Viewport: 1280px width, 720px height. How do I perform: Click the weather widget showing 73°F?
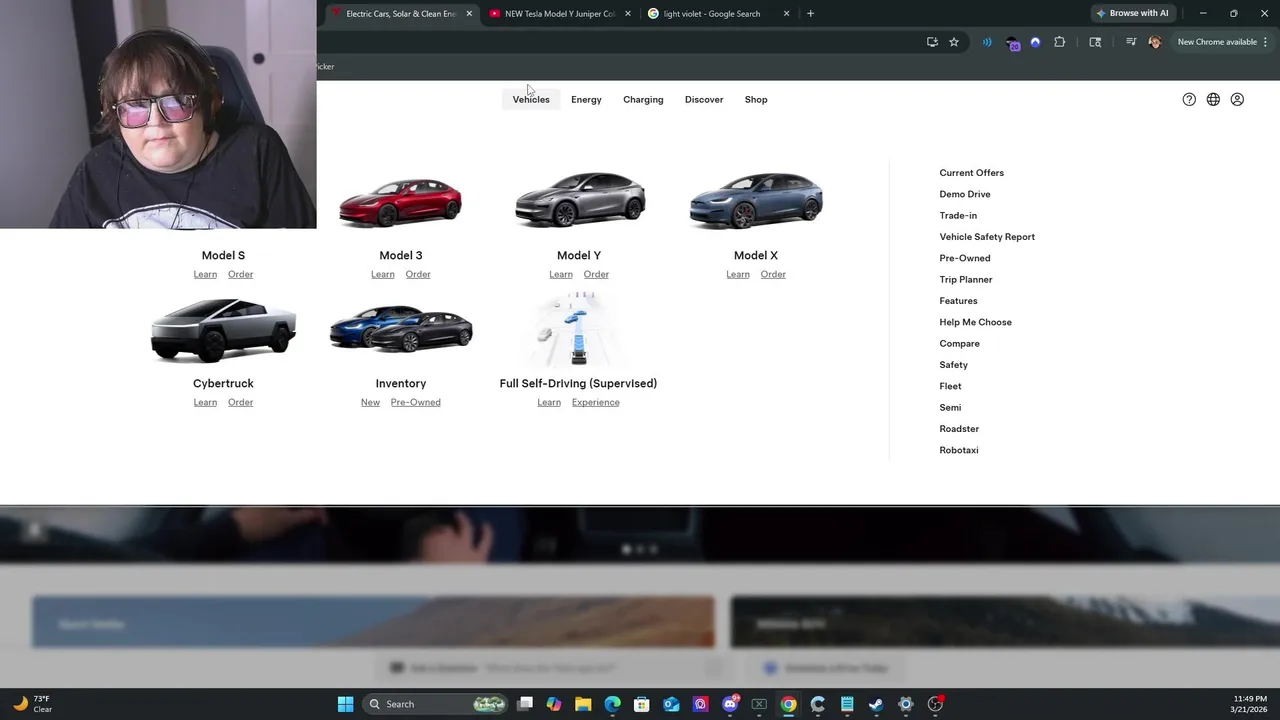[30, 704]
